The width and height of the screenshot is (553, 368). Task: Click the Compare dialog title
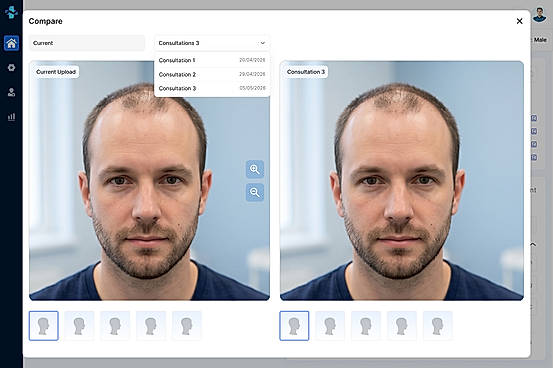pyautogui.click(x=45, y=21)
